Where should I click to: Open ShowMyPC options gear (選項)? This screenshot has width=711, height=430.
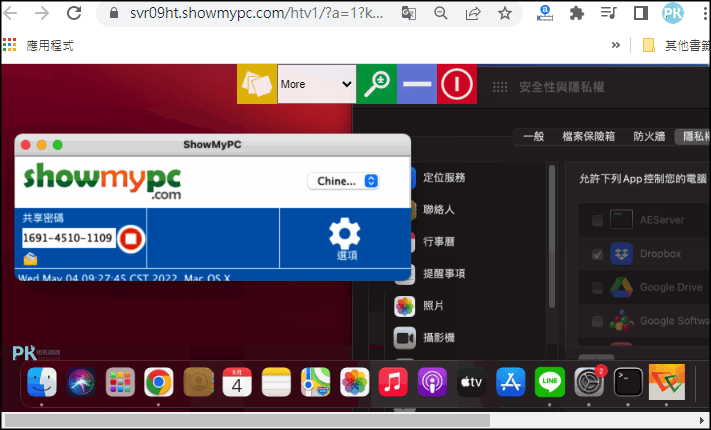click(x=345, y=239)
